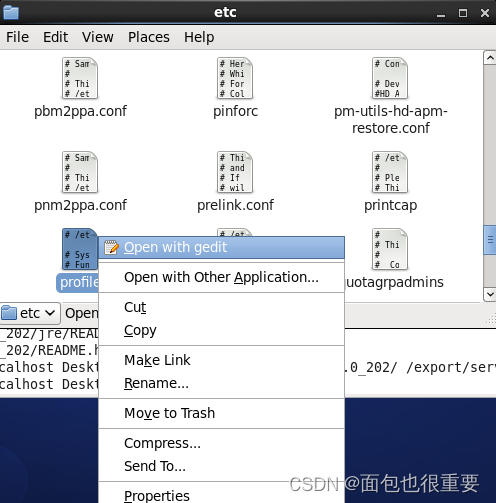Choose Move to Trash

coord(221,413)
